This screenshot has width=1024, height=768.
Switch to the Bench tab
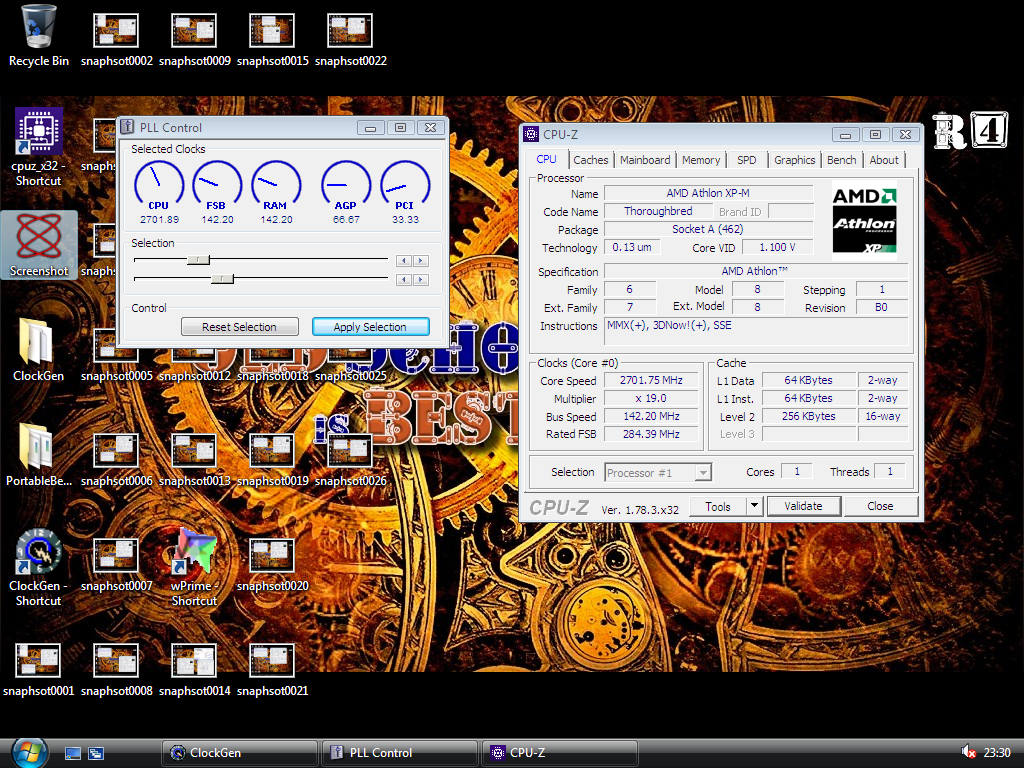coord(841,160)
